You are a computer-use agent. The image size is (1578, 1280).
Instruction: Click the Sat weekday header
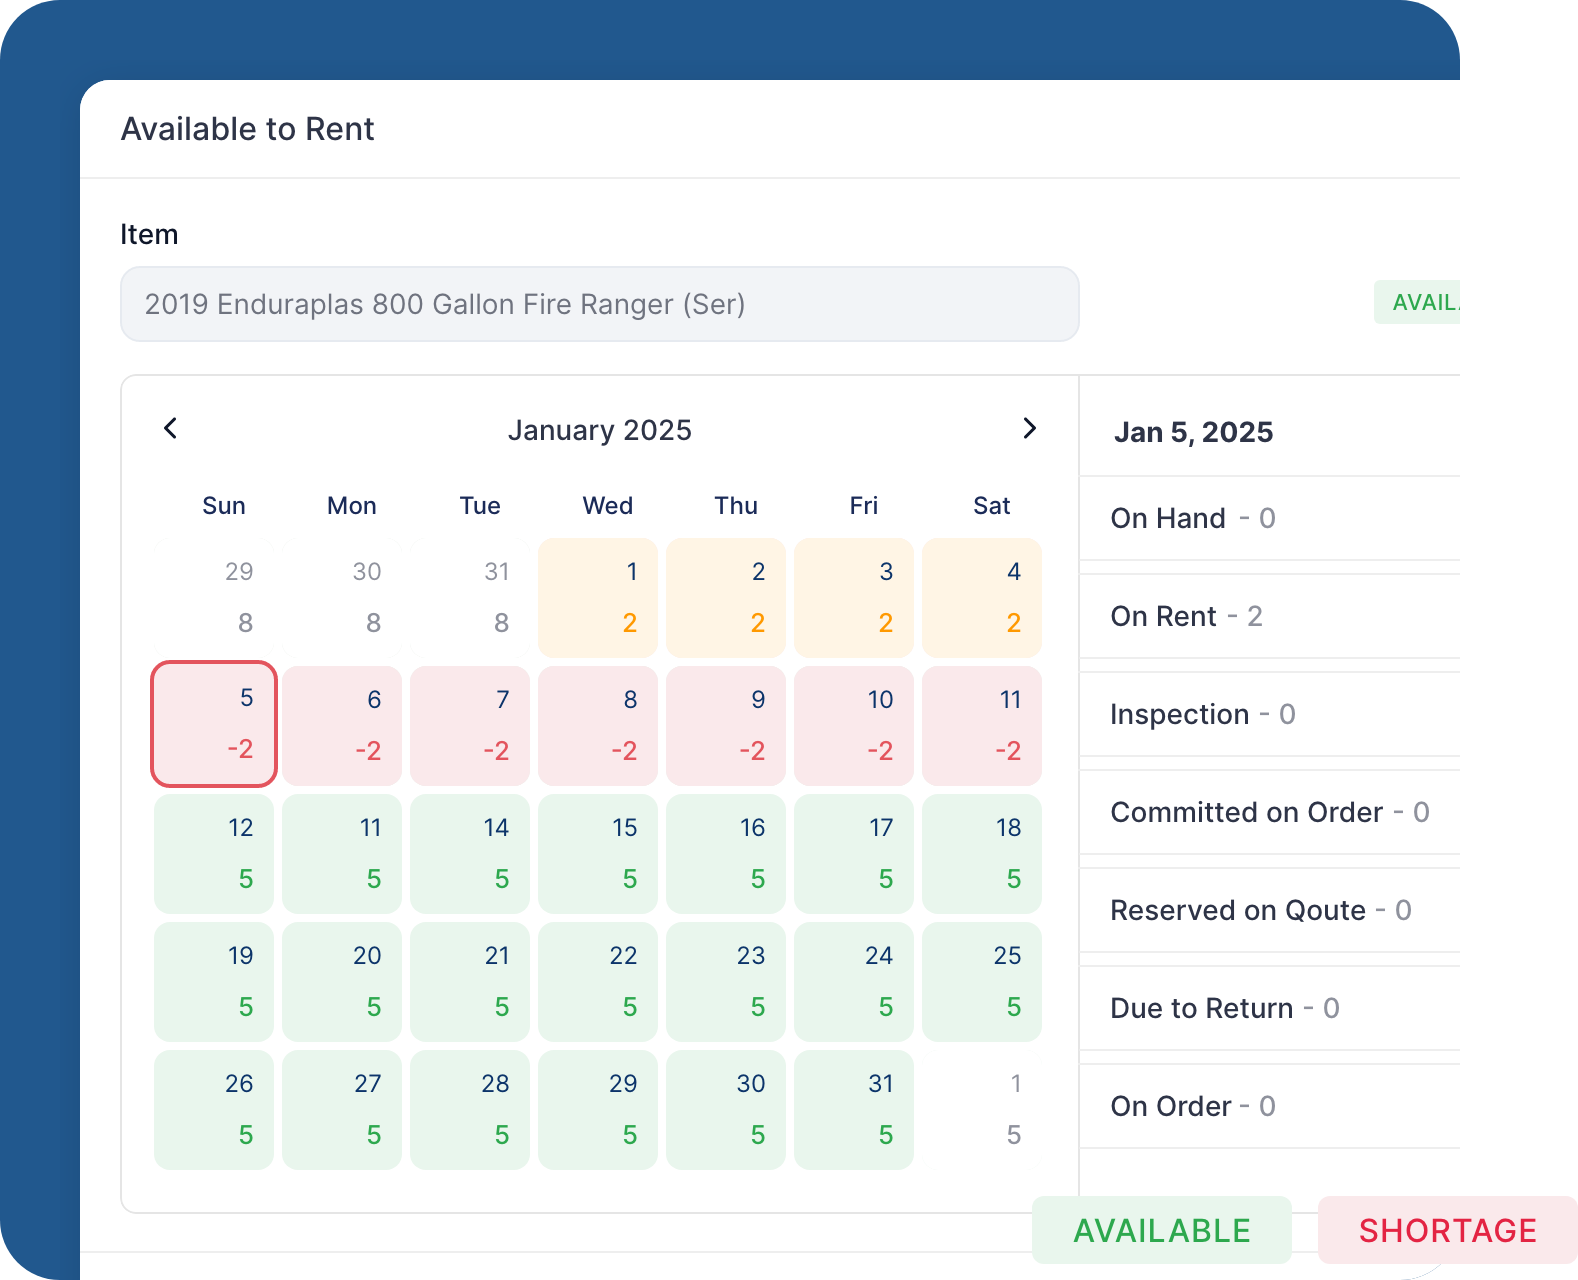[992, 506]
